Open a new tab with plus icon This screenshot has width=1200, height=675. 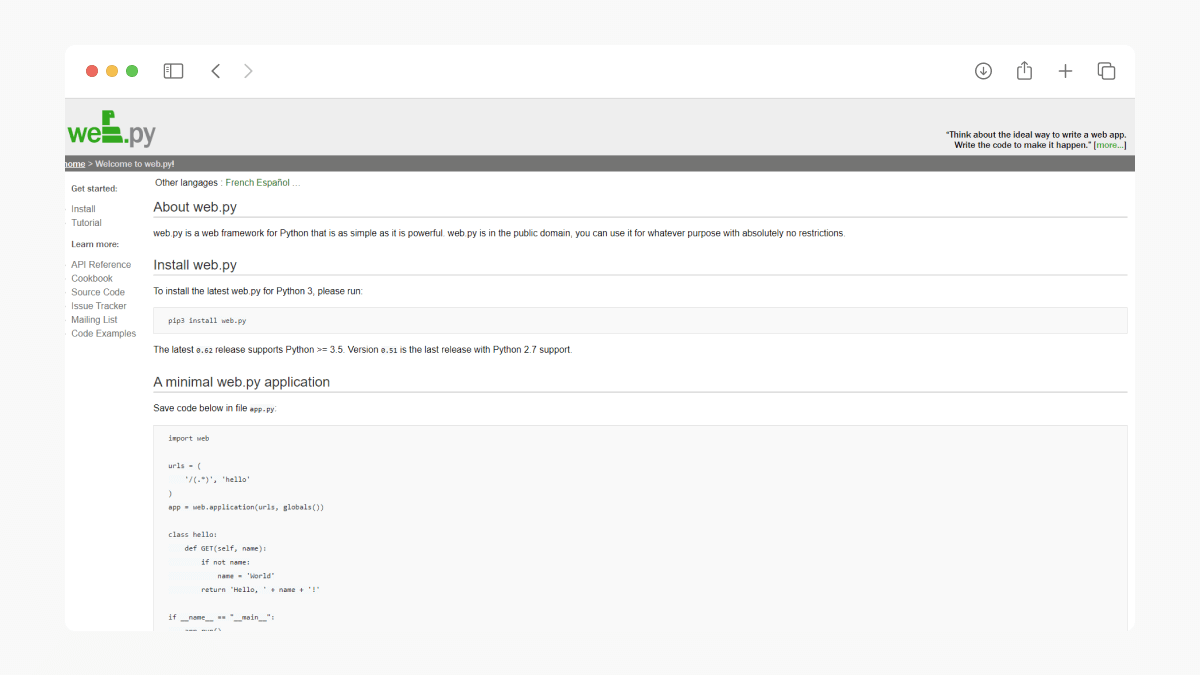coord(1065,71)
